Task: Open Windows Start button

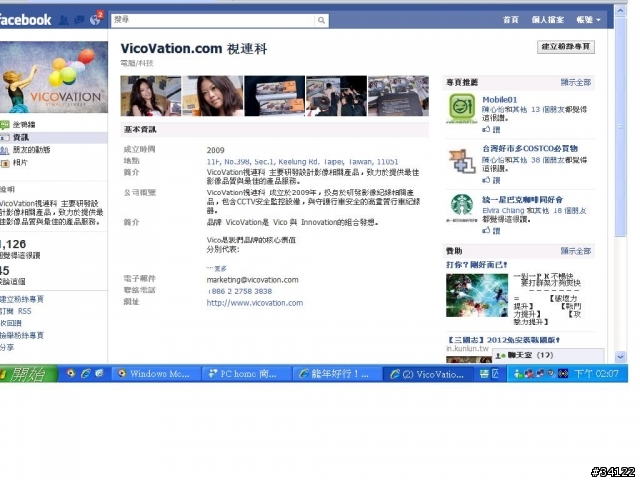Action: 28,373
